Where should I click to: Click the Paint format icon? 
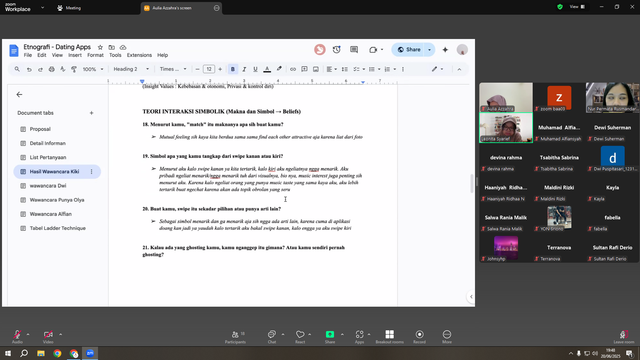pyautogui.click(x=74, y=69)
